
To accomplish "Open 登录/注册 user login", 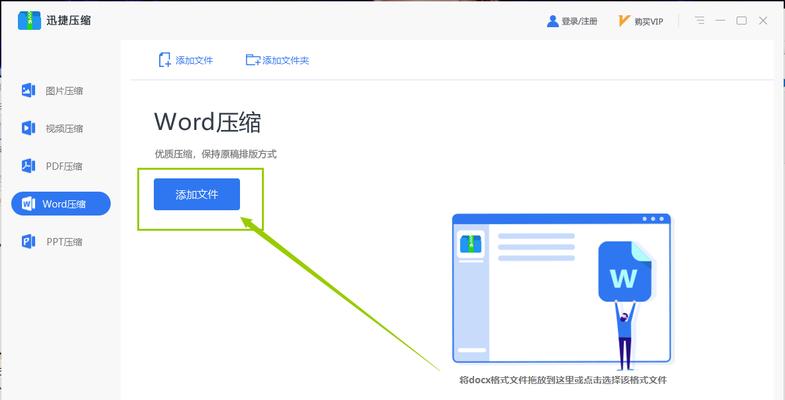I will point(572,21).
